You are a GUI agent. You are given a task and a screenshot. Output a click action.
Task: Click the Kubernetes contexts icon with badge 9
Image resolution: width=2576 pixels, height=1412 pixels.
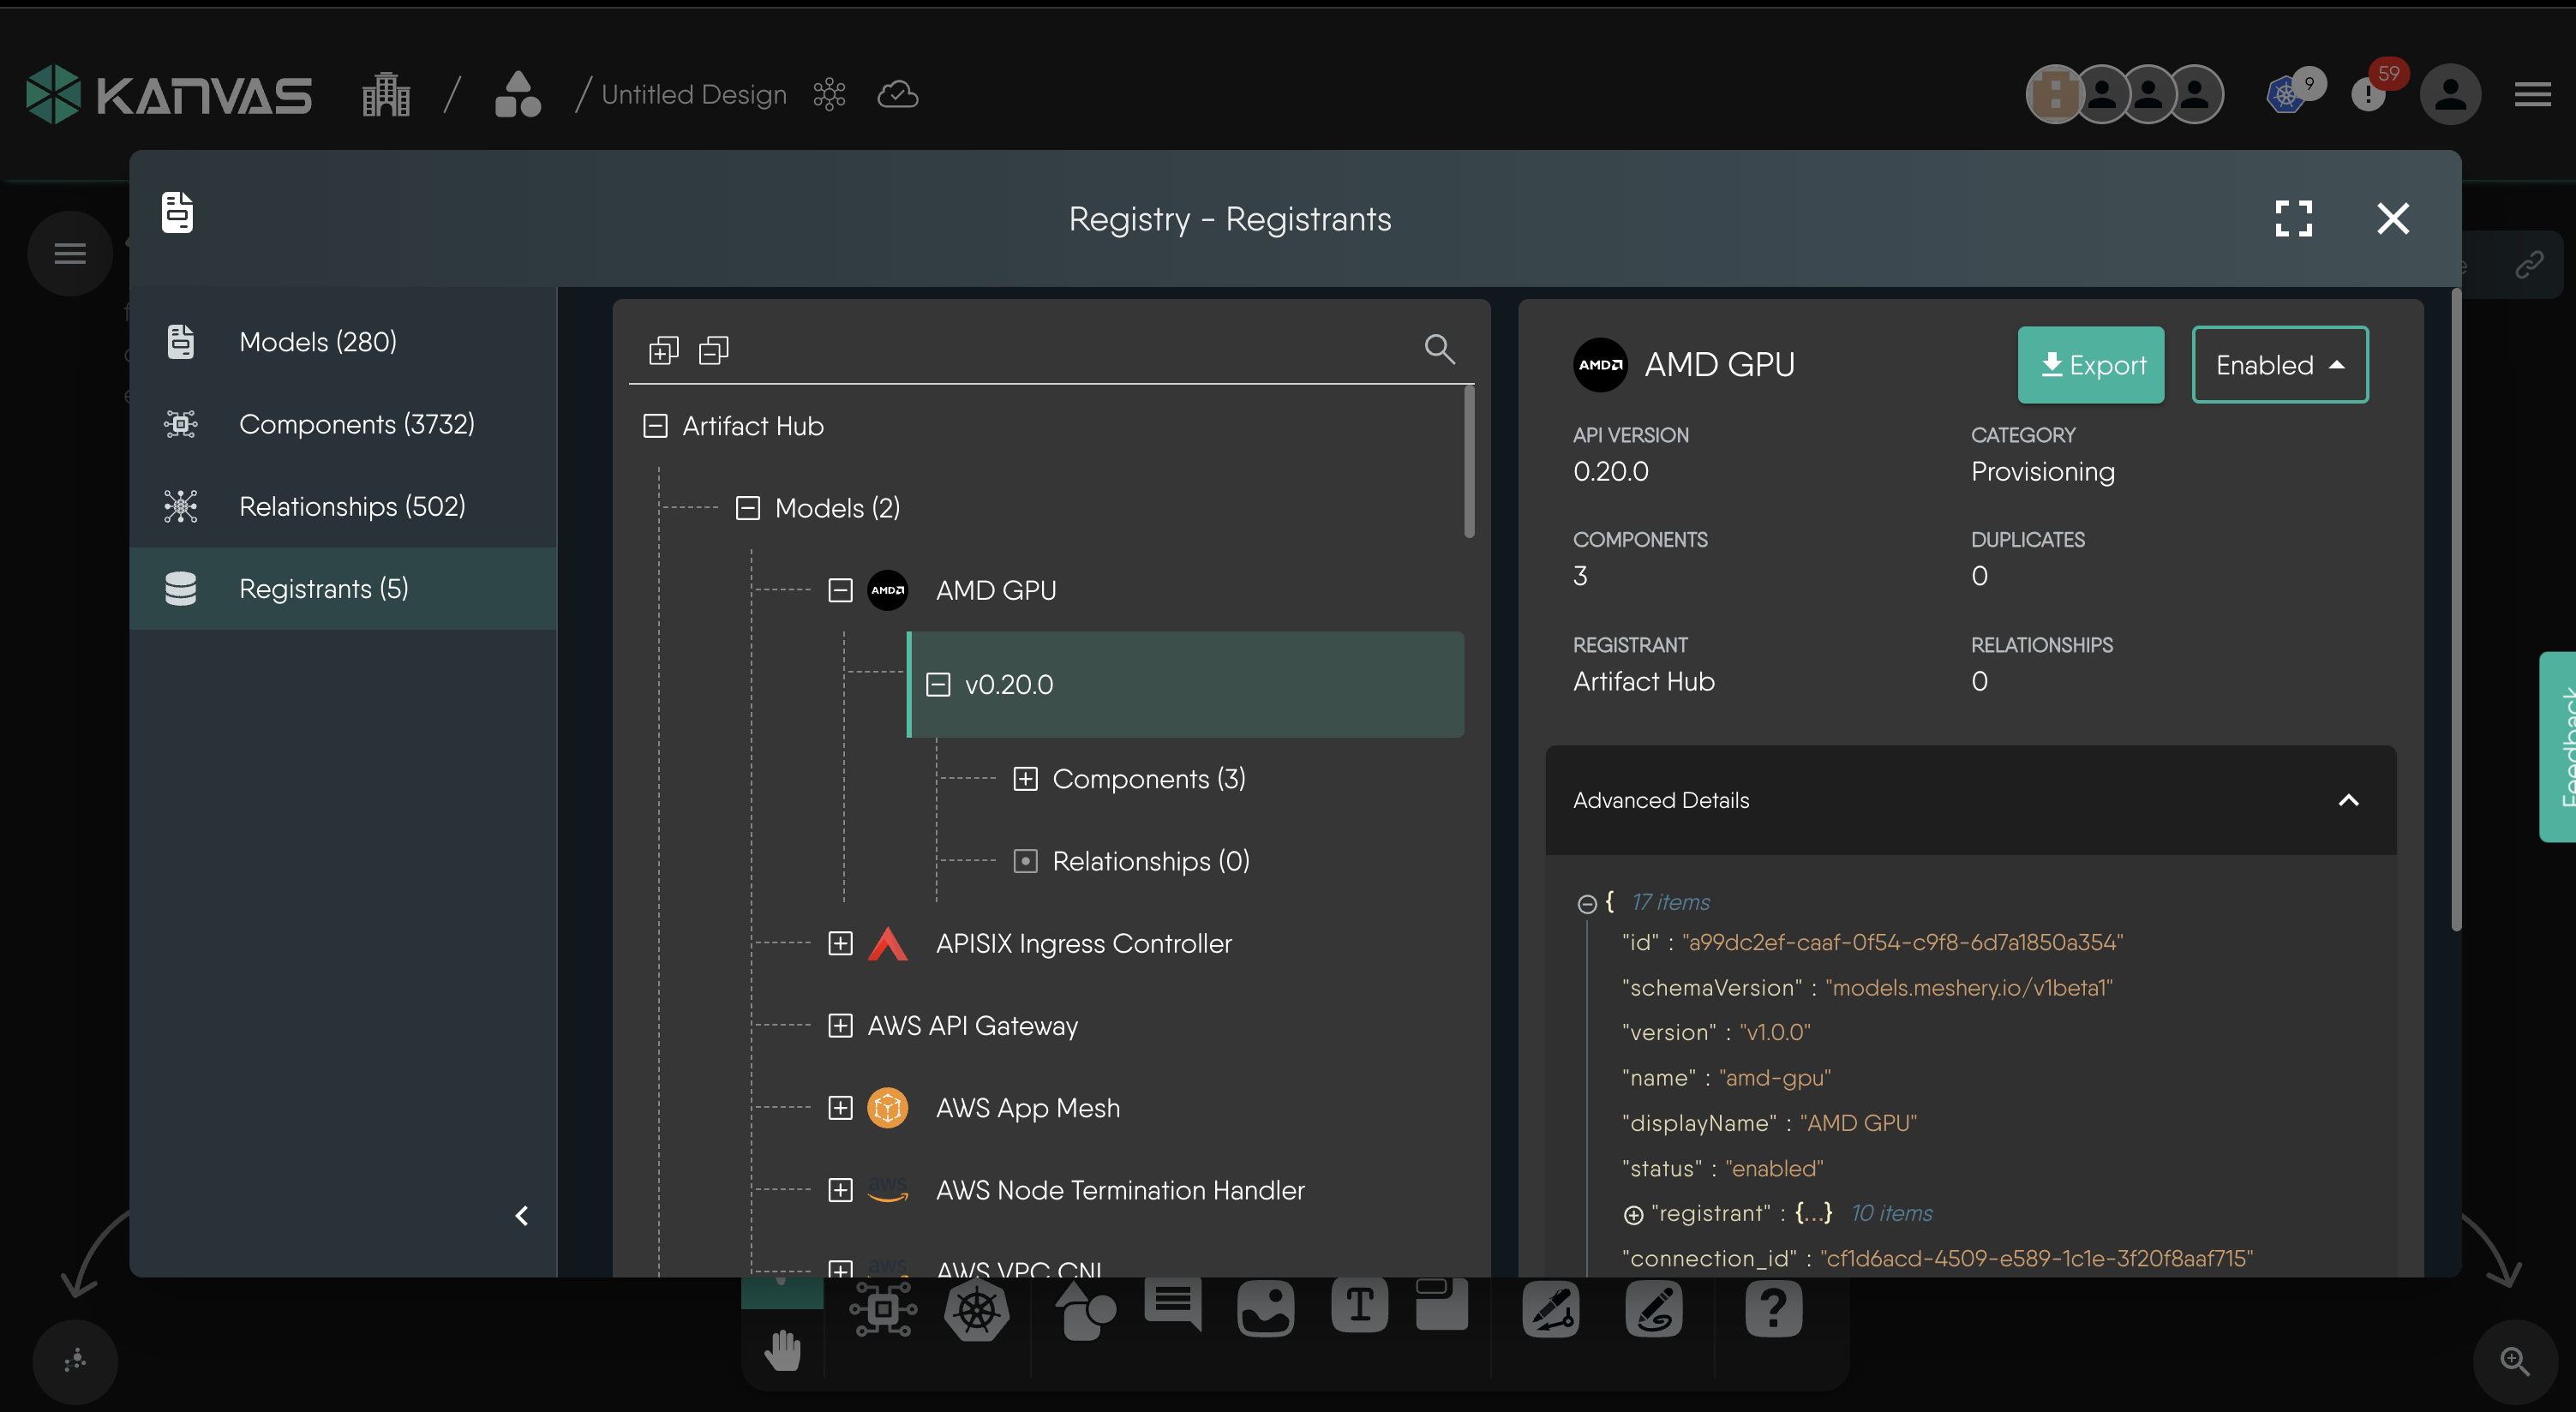(2287, 94)
